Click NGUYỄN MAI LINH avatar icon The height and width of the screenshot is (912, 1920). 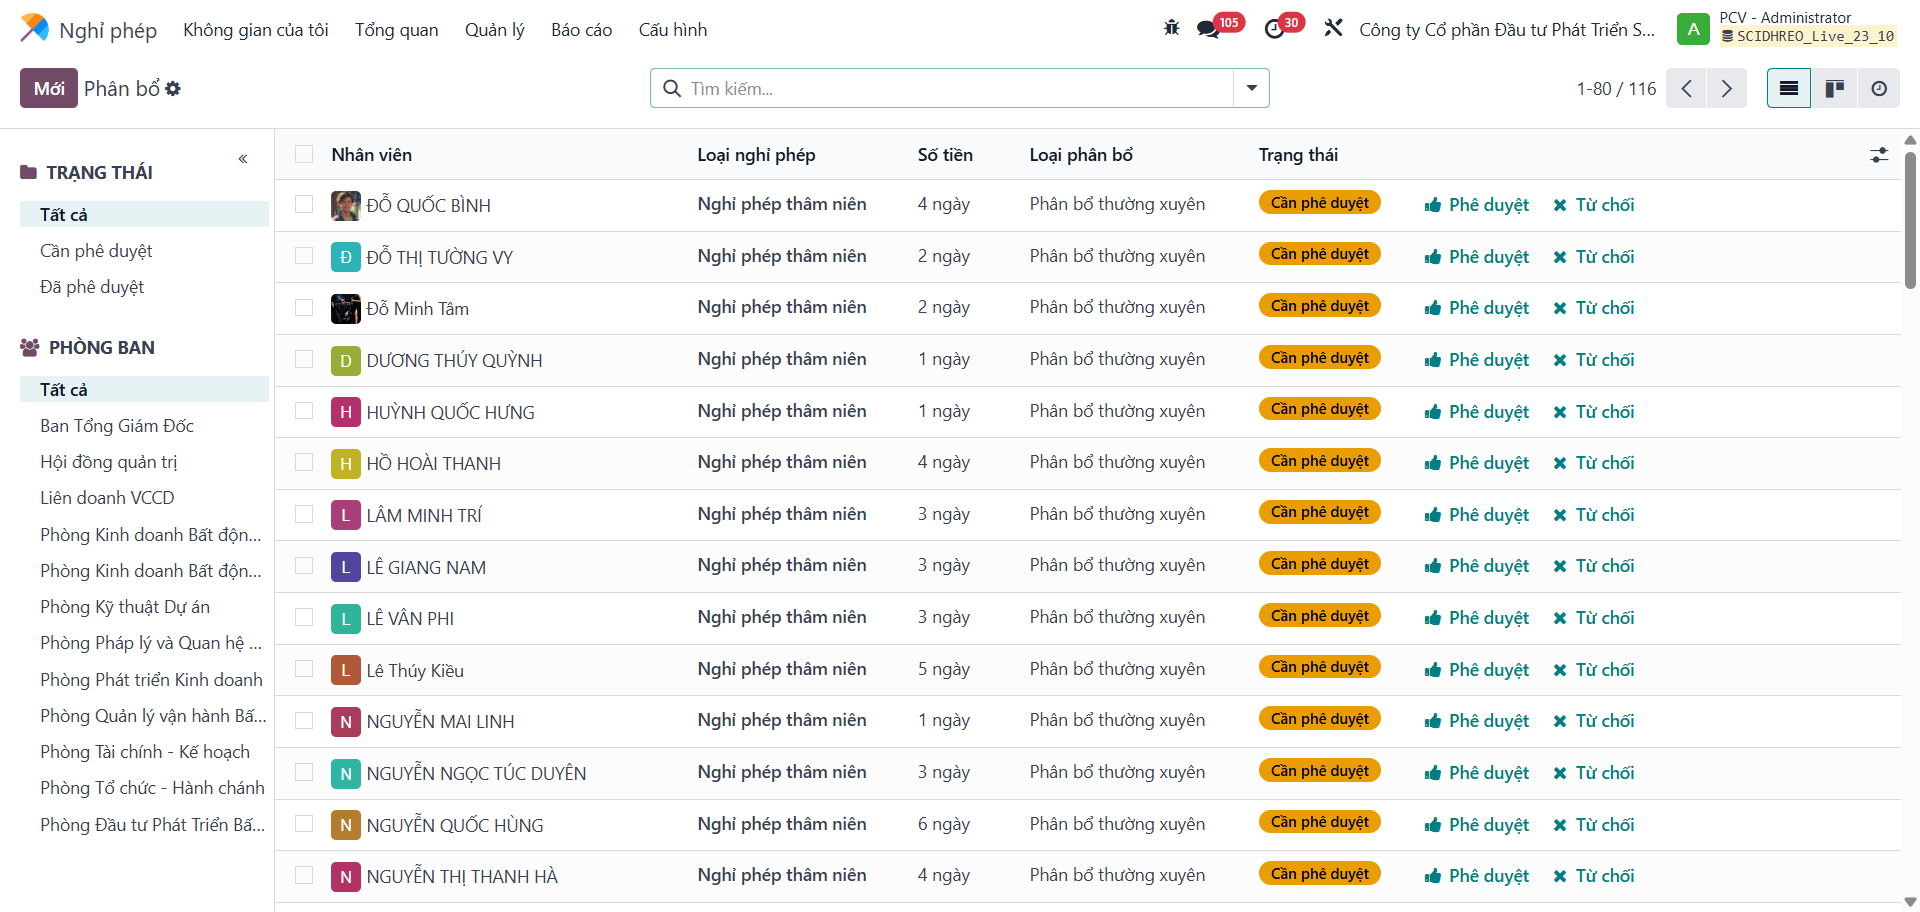pos(346,721)
